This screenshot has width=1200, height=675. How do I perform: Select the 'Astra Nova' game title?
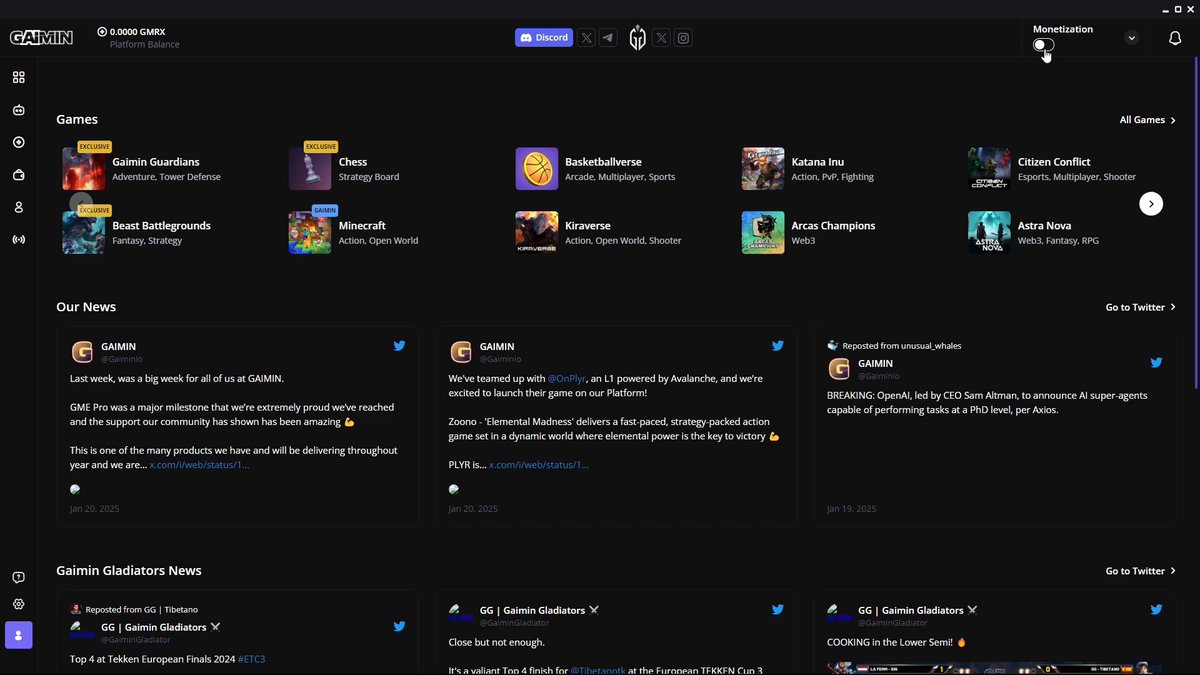click(1046, 226)
